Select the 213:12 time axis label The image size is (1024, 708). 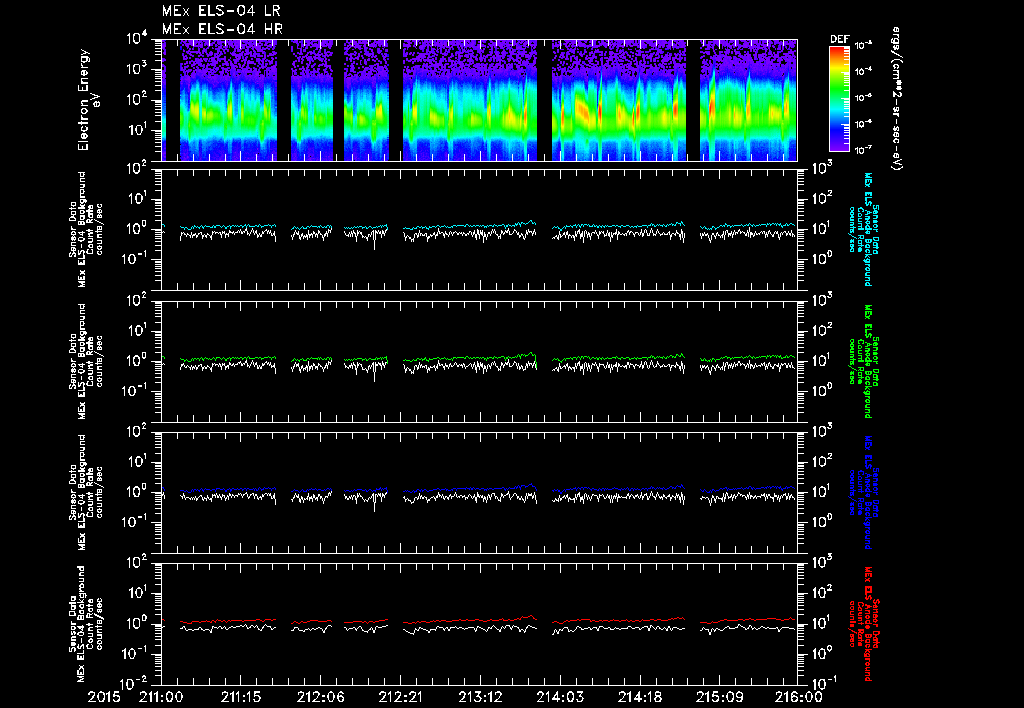click(481, 696)
